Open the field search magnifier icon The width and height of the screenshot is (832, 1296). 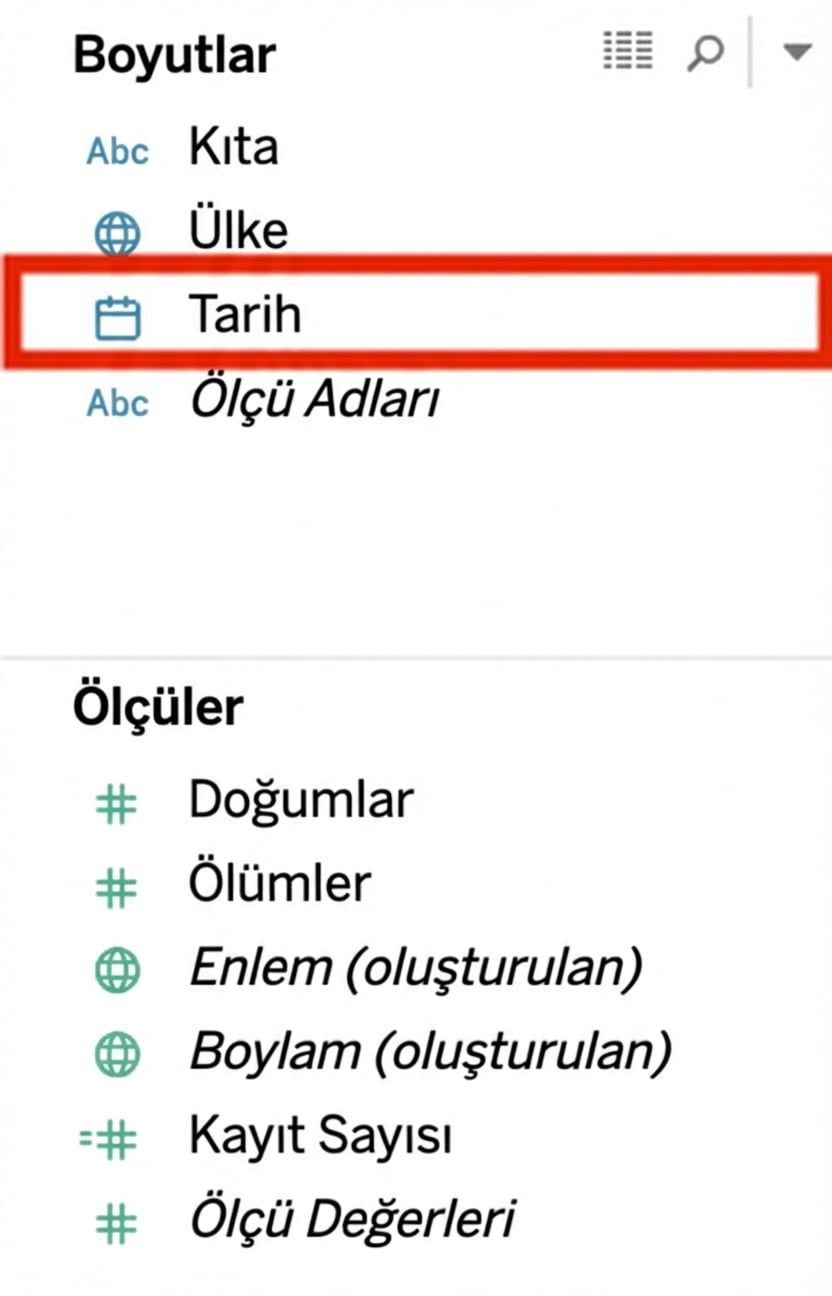click(705, 51)
